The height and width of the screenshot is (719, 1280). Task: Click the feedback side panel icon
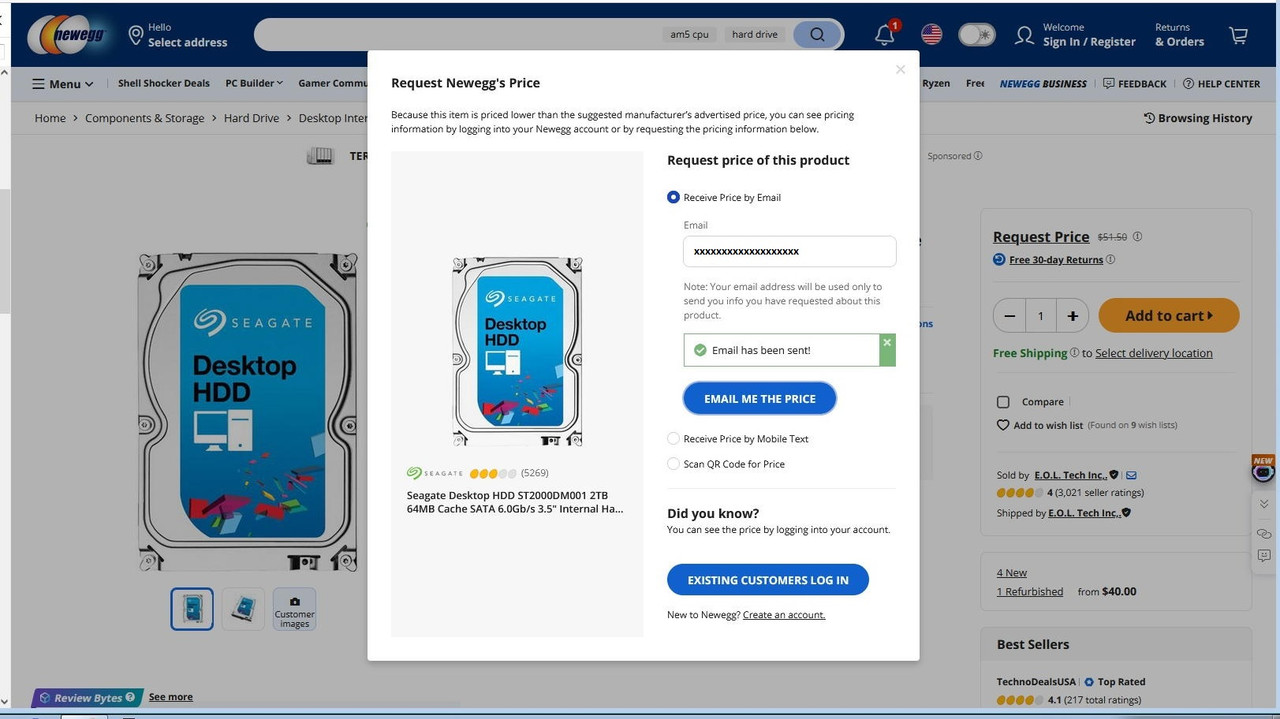(x=1264, y=555)
